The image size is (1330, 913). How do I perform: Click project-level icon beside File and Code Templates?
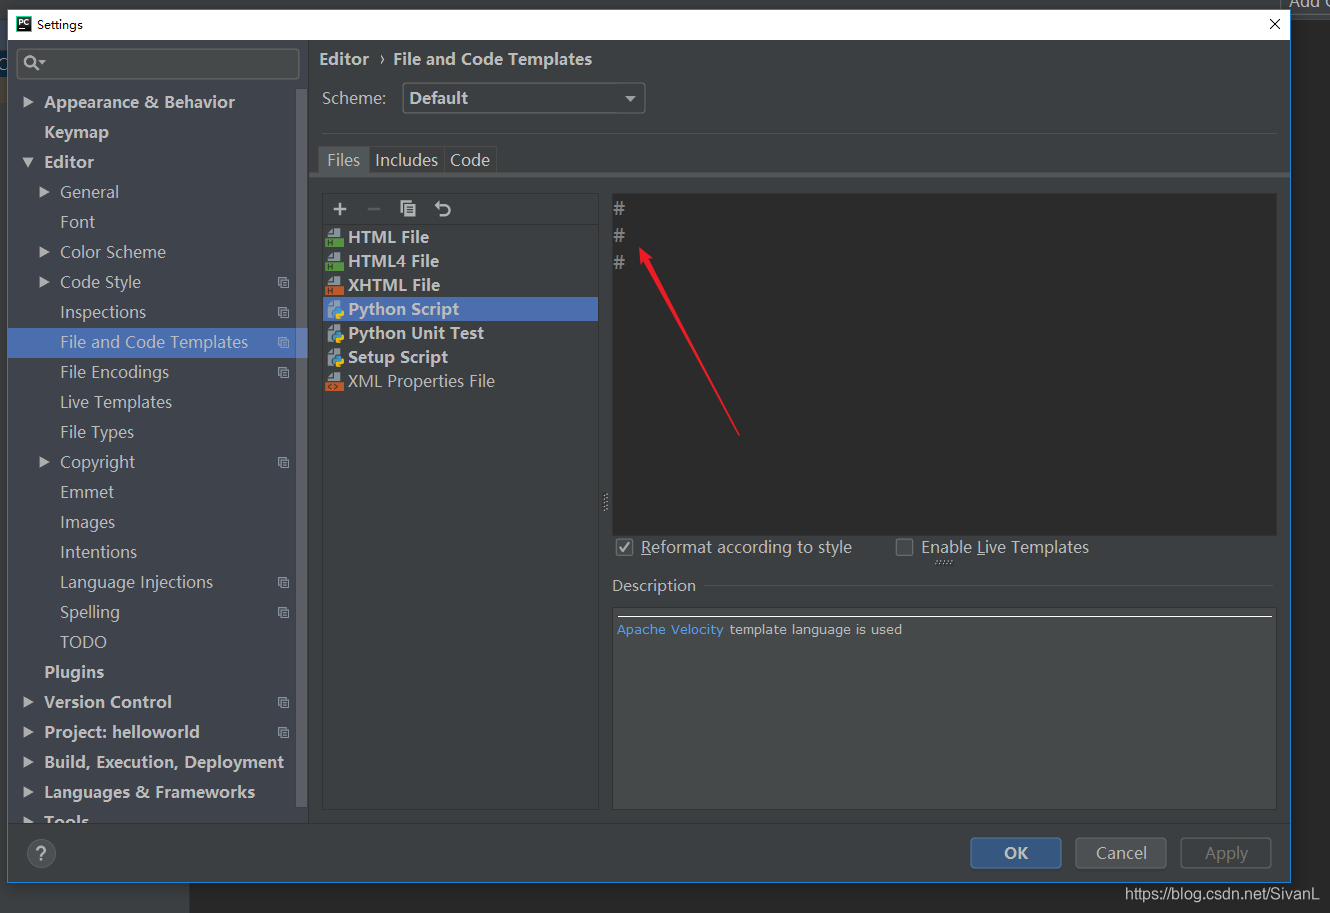[283, 343]
